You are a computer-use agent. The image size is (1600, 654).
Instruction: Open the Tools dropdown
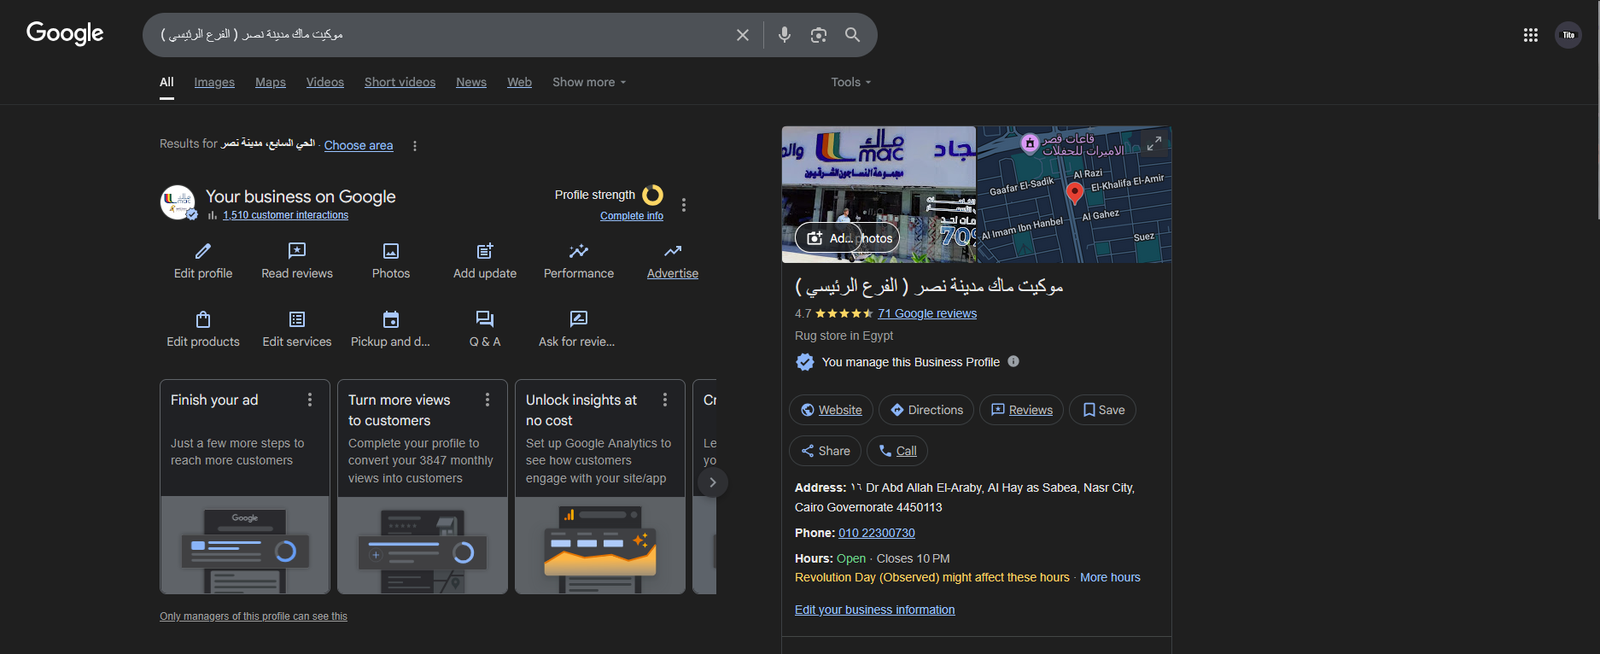coord(850,82)
